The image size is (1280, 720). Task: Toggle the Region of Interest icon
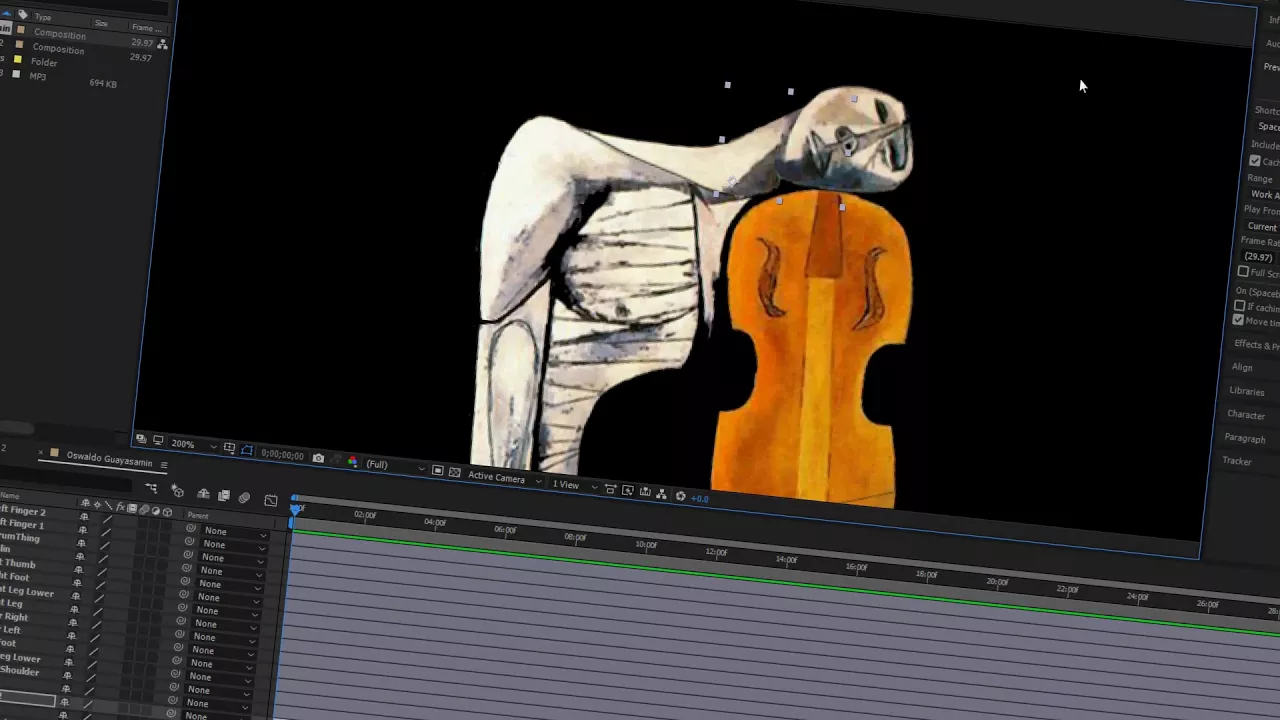point(437,470)
